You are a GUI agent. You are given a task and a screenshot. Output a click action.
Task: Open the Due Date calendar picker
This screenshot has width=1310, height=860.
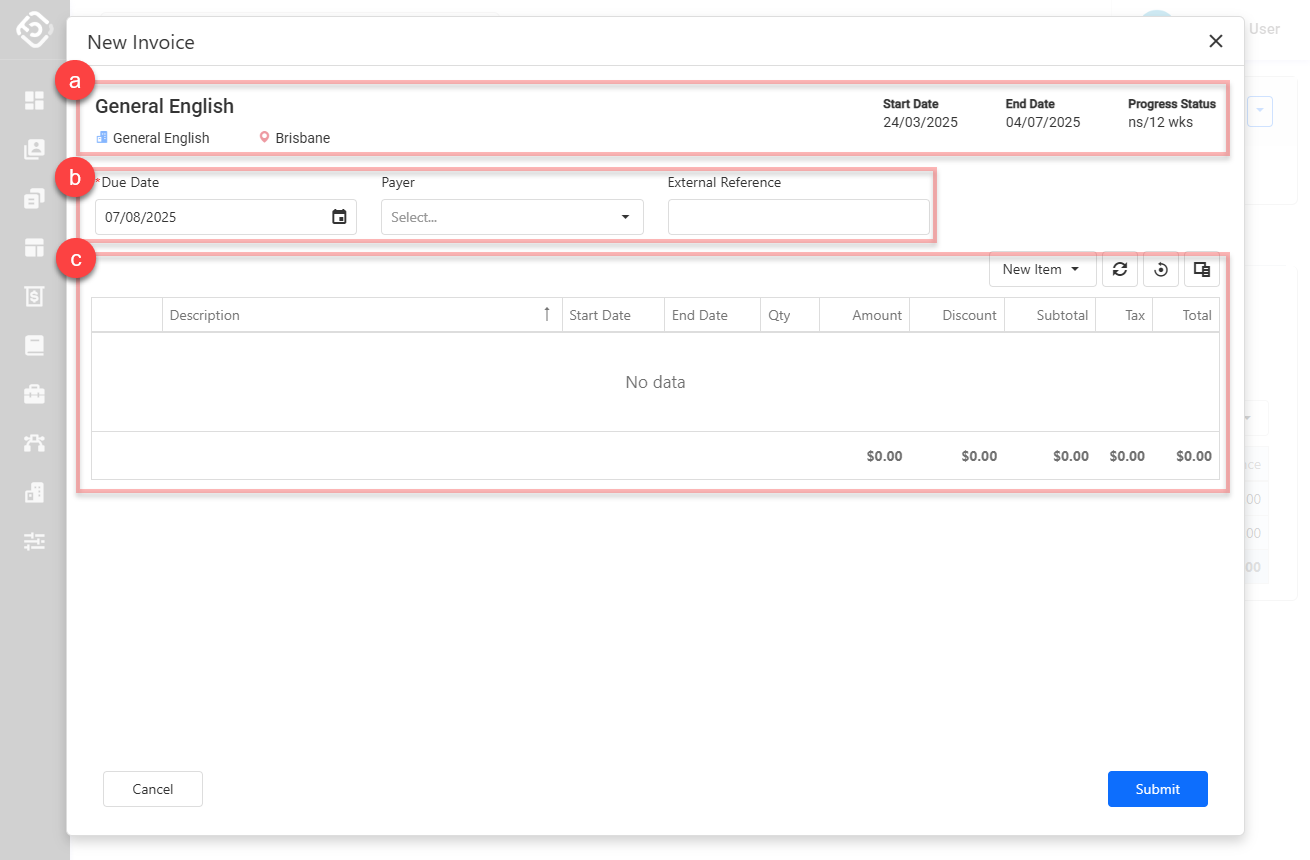339,217
